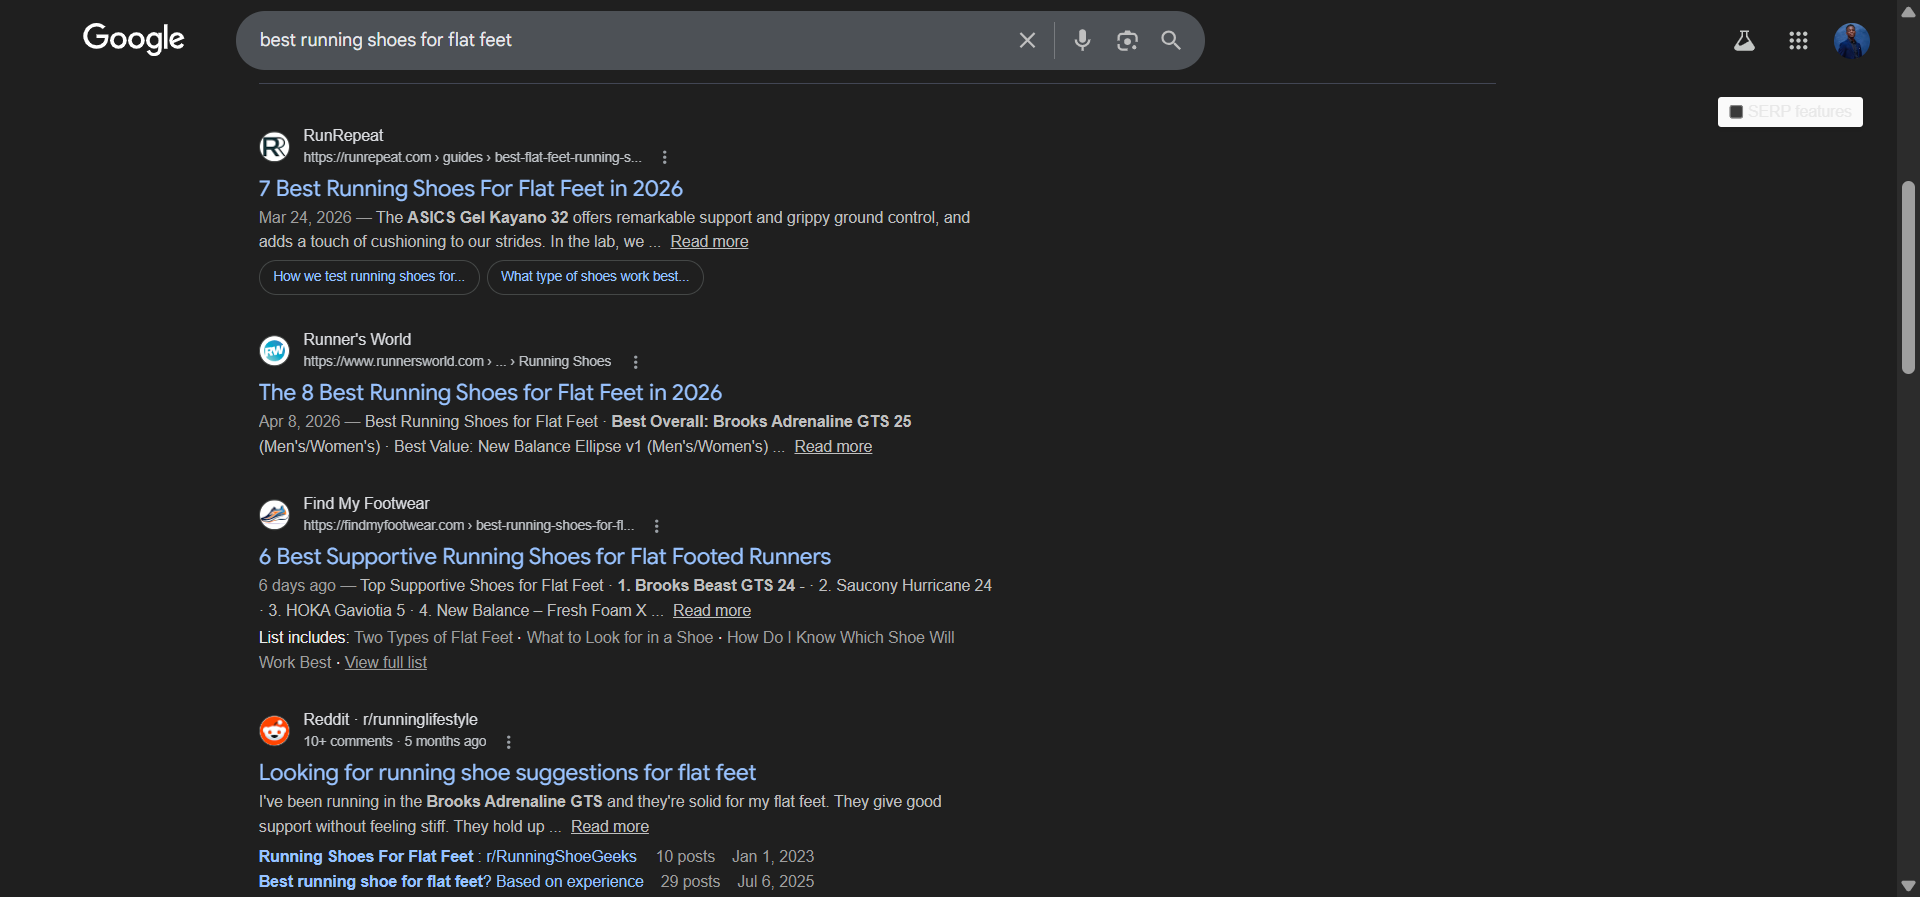Select the 'How we test running shoes for...' chip
Image resolution: width=1920 pixels, height=897 pixels.
(369, 277)
